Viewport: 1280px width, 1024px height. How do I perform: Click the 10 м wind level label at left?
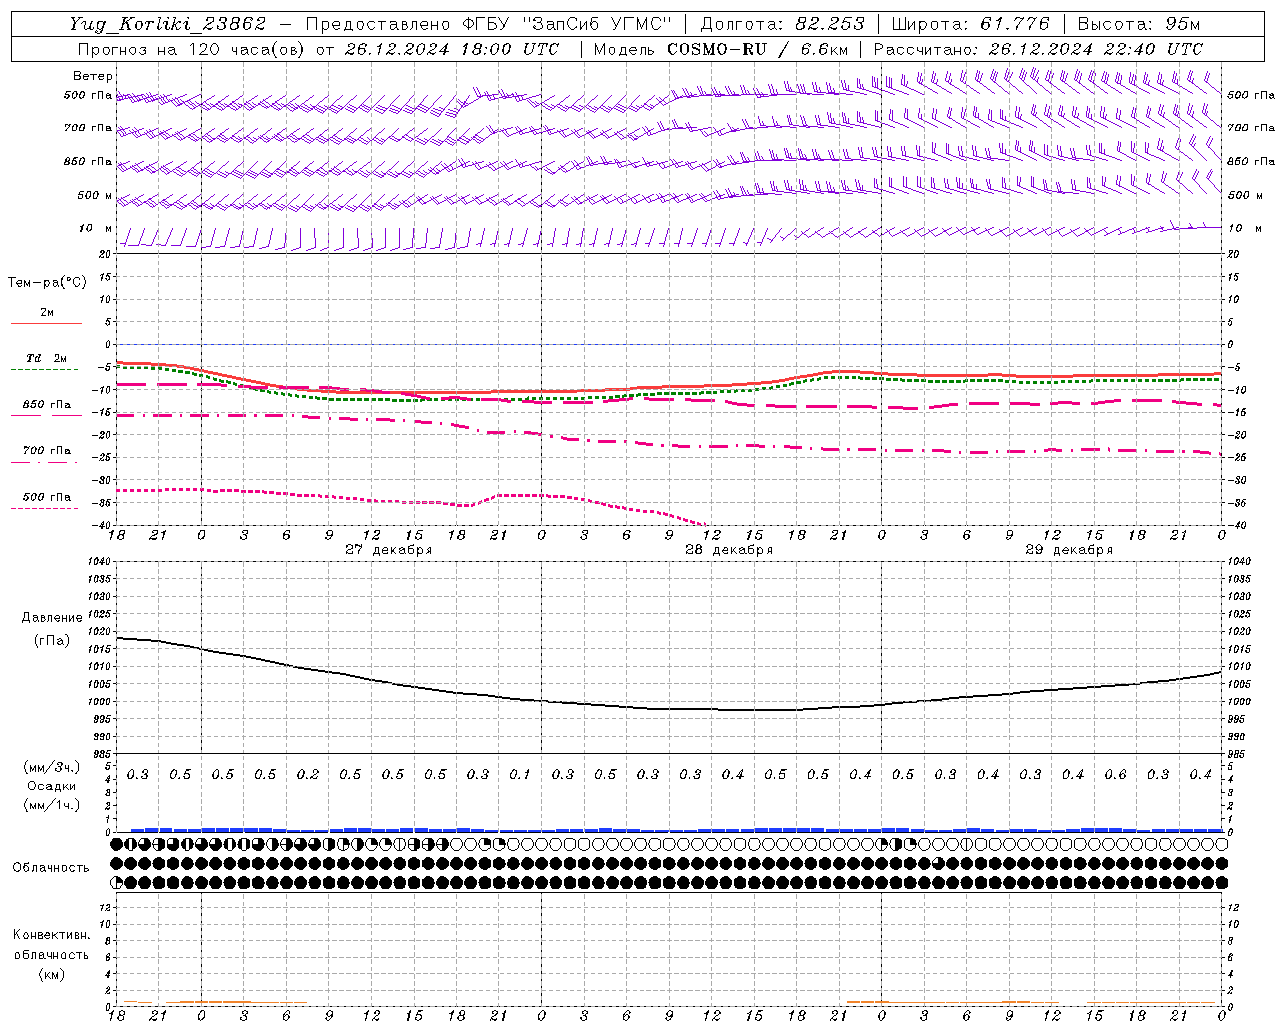(95, 228)
